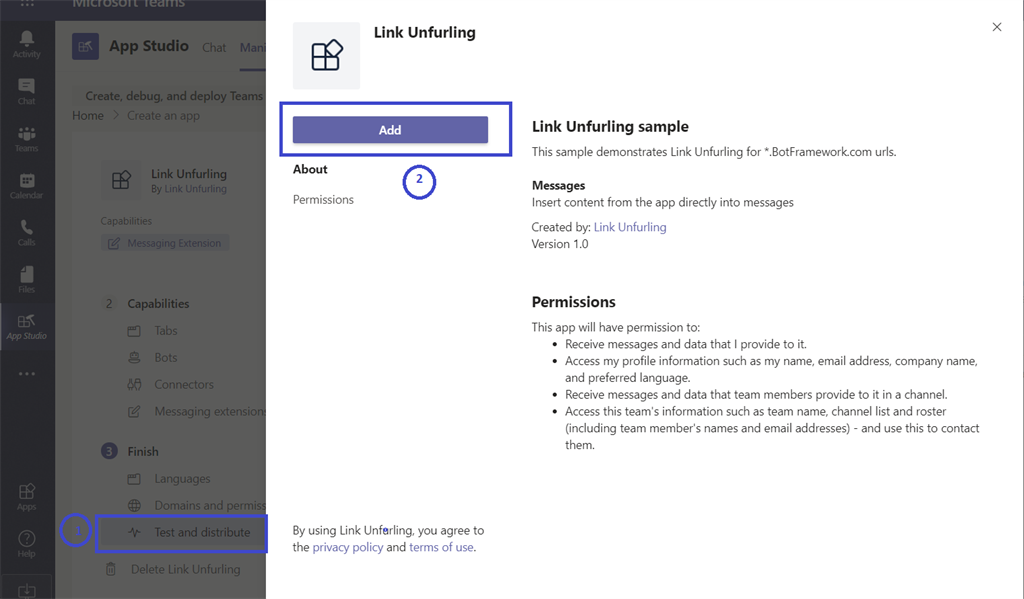The width and height of the screenshot is (1024, 599).
Task: Expand more options via the sidebar ellipsis
Action: tap(26, 373)
